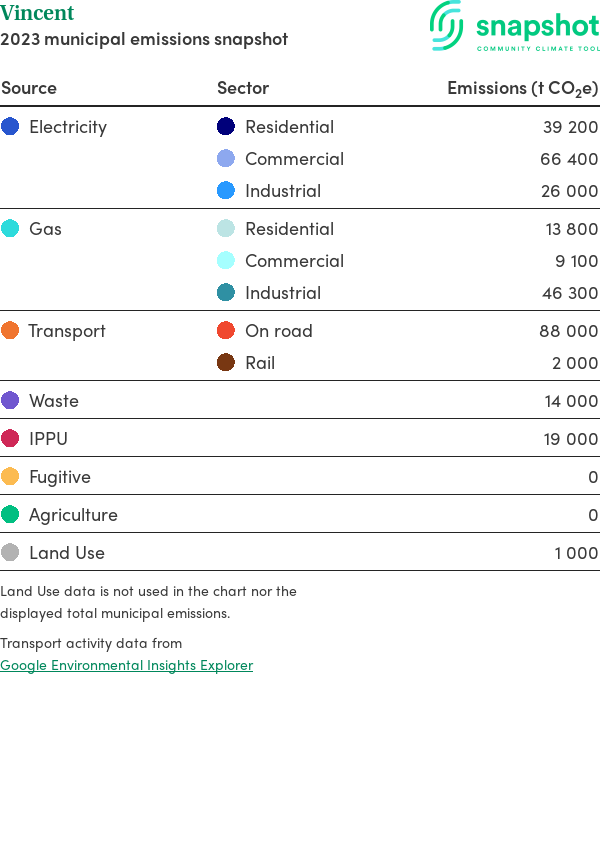Select the Transport orange color dot
Viewport: 600px width, 850px height.
click(x=10, y=331)
